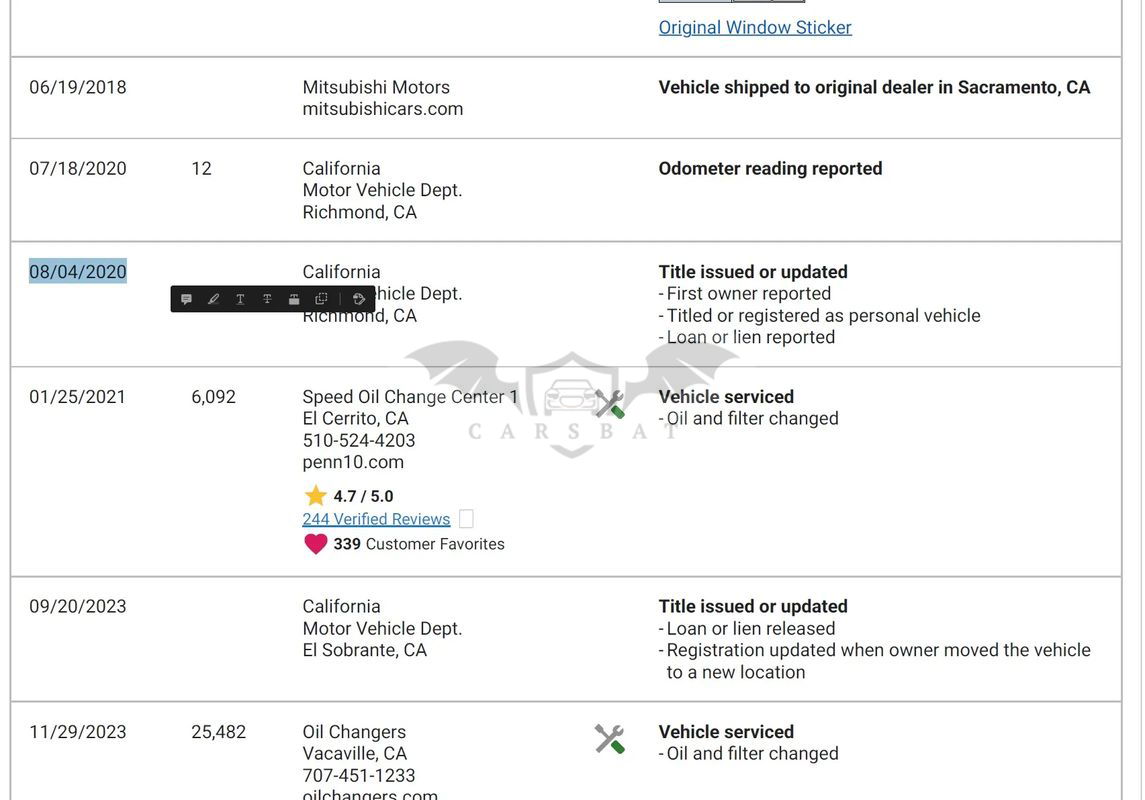This screenshot has width=1145, height=800.
Task: Click the Oil Changers phone number 707-451-1233
Action: (x=359, y=775)
